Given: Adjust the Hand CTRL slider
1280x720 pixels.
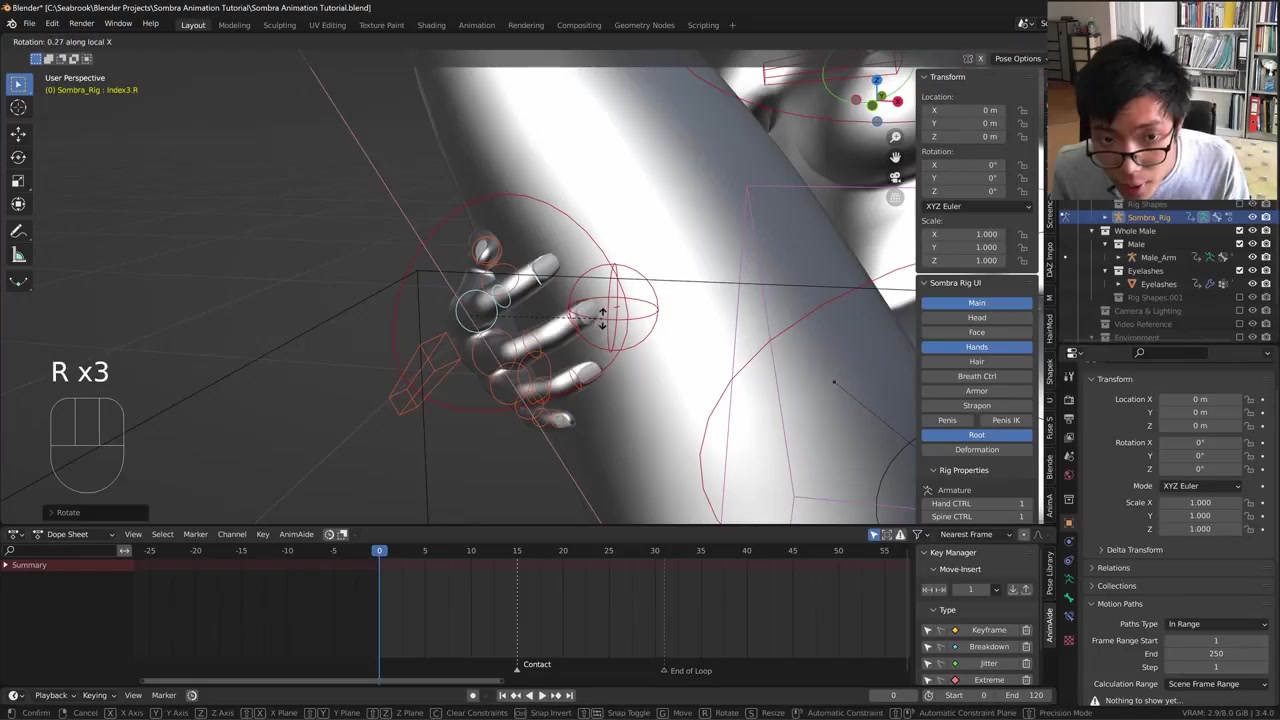Looking at the screenshot, I should [976, 503].
